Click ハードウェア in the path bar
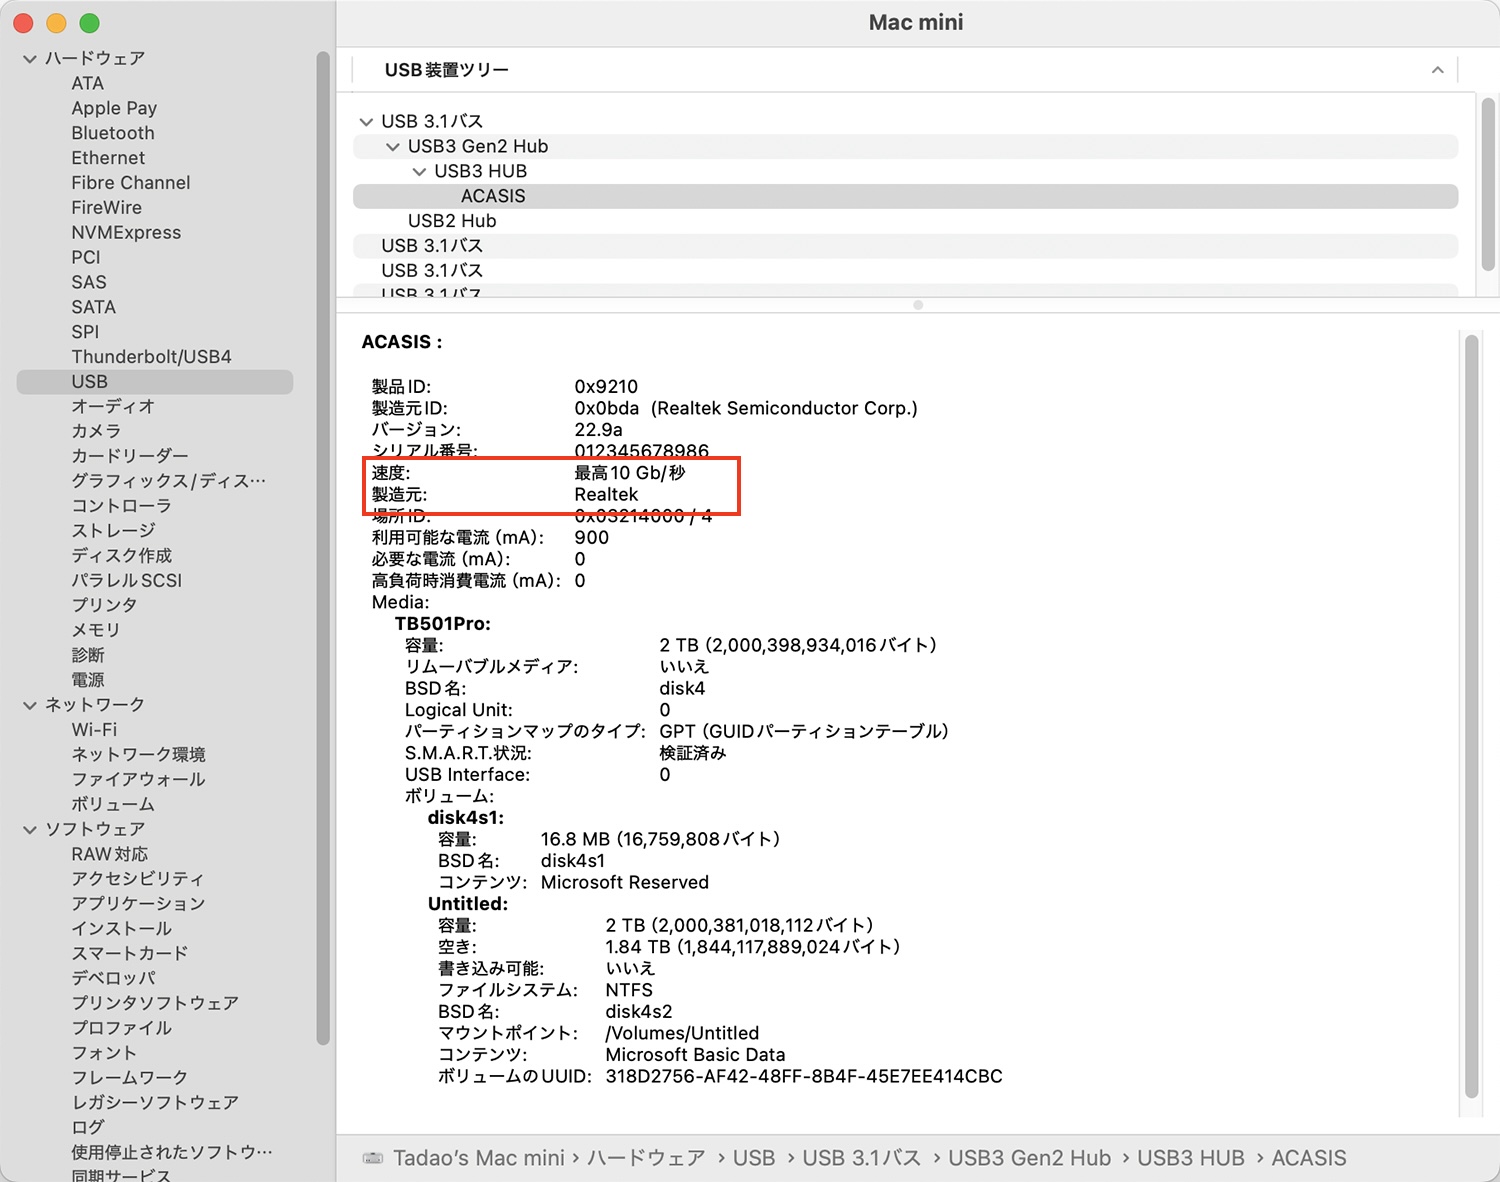 tap(646, 1158)
